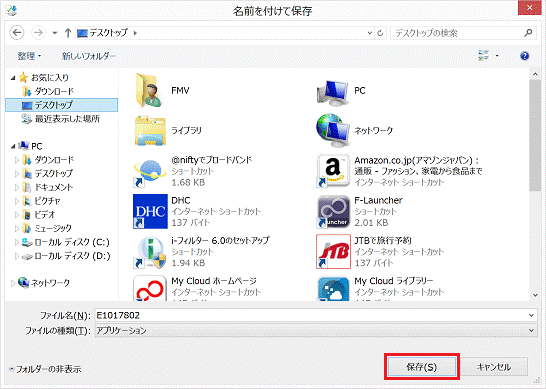Click the dialog title bar app icon
The image size is (546, 389).
point(12,10)
